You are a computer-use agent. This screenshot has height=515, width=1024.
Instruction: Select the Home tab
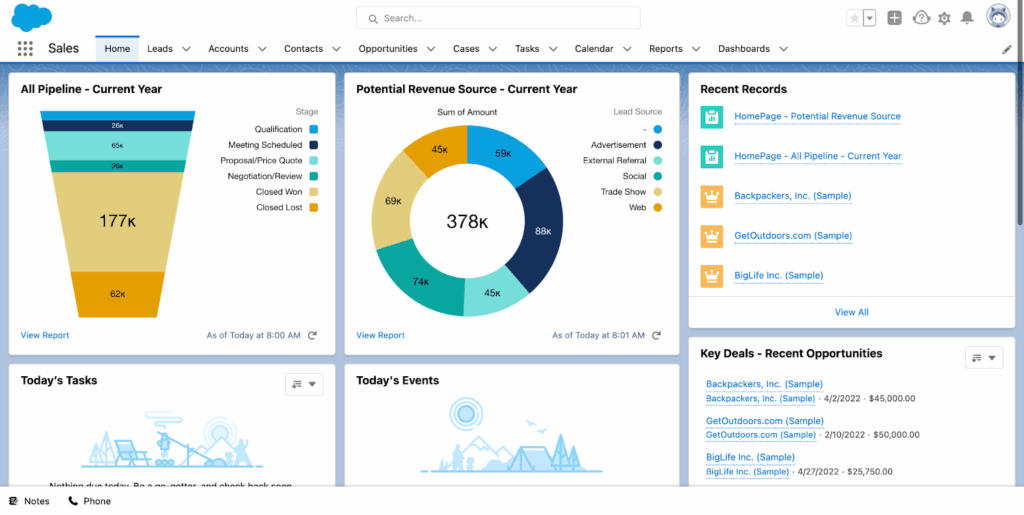click(x=118, y=49)
